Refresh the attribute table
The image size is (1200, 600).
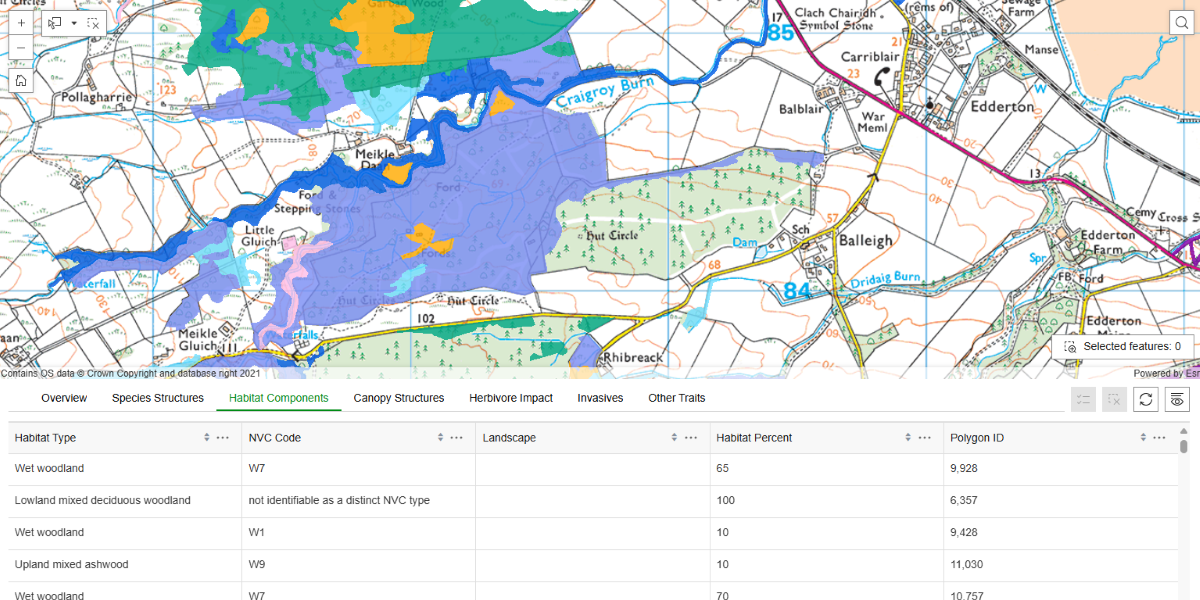(1146, 399)
